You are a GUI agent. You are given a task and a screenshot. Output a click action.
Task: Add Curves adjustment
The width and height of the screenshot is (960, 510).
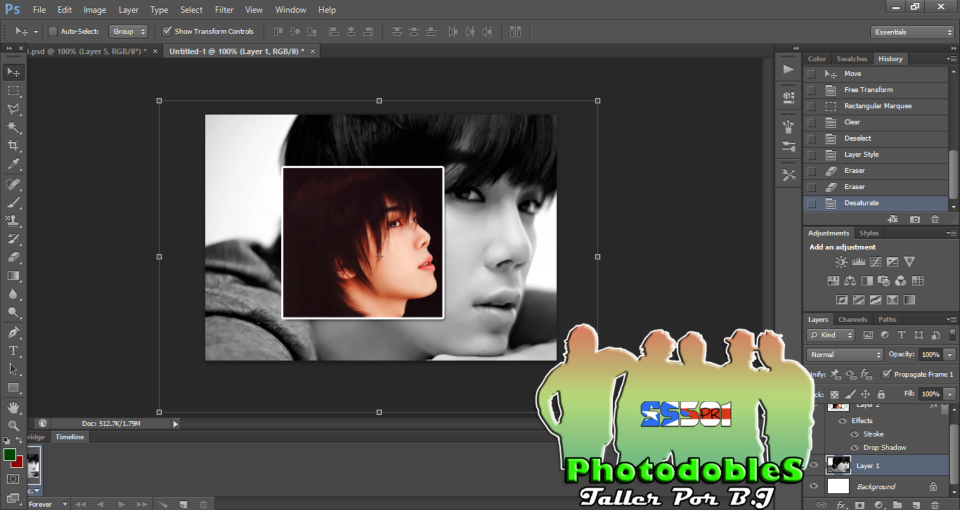pyautogui.click(x=876, y=262)
